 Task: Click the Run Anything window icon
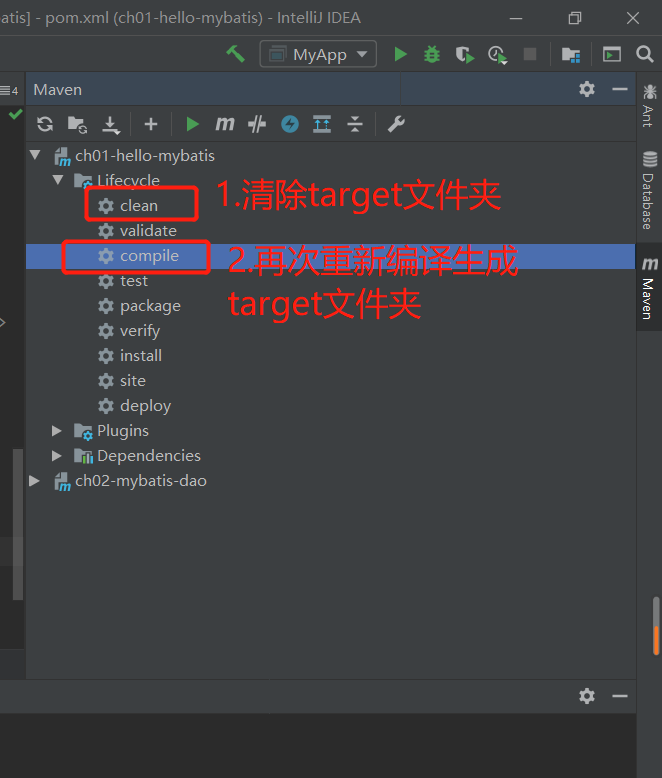click(x=611, y=54)
